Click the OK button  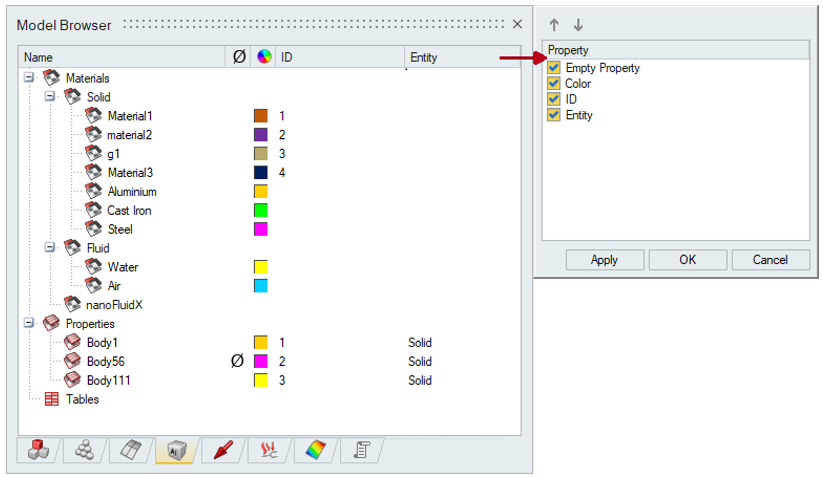[x=688, y=260]
